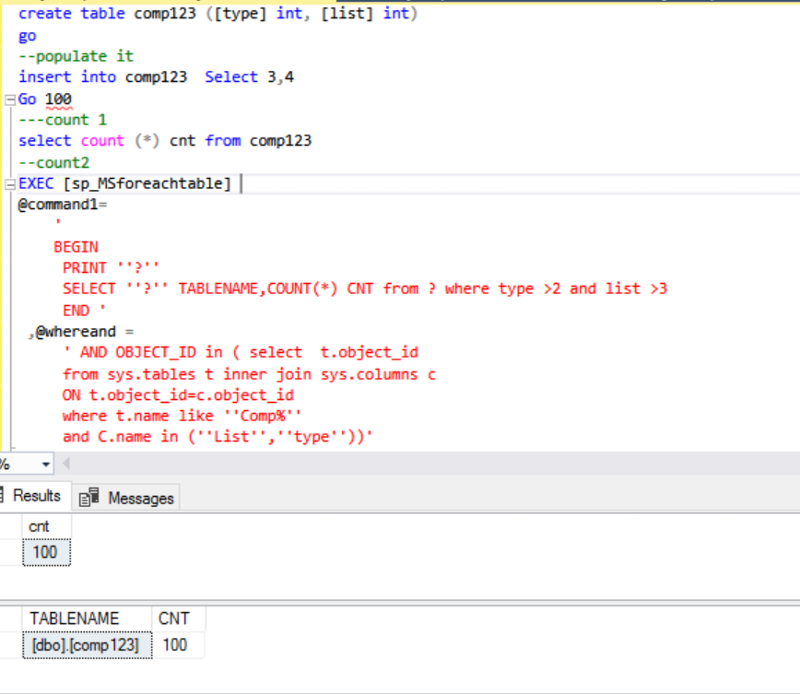The height and width of the screenshot is (694, 800).
Task: Collapse the EXEC sp_MSforeachtable code block
Action: coord(10,184)
